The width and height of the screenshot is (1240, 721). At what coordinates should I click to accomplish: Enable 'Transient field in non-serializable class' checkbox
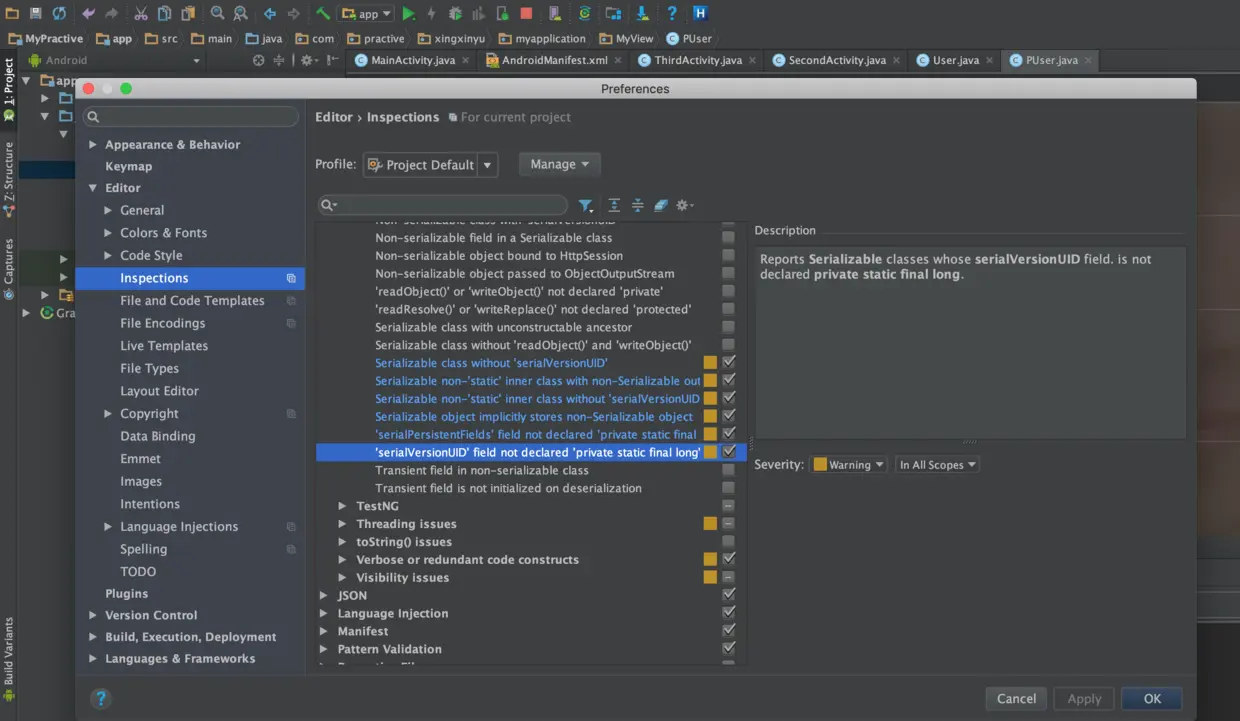(729, 470)
